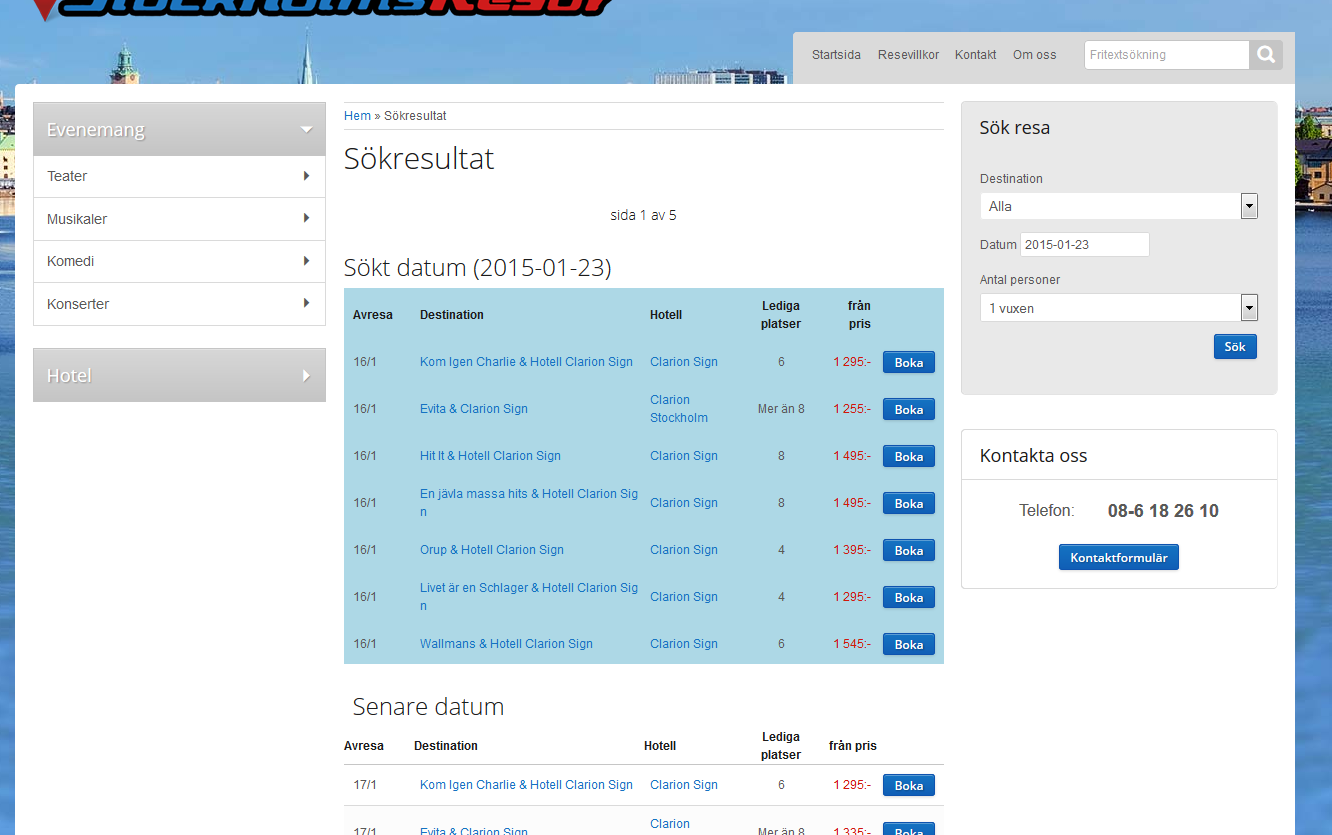Screen dimensions: 1332x835
Task: Click the Hem breadcrumb link
Action: [x=357, y=116]
